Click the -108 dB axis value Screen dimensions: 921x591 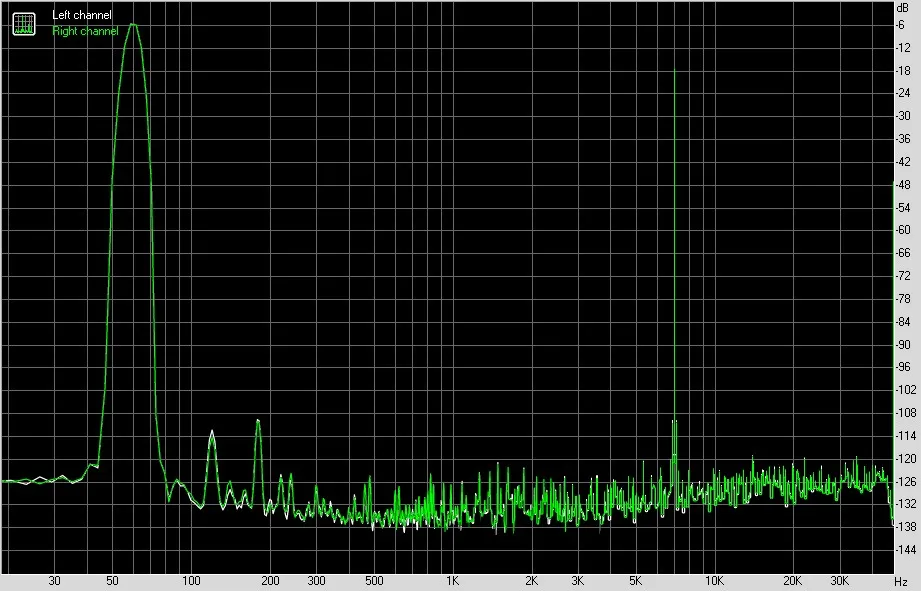click(906, 413)
